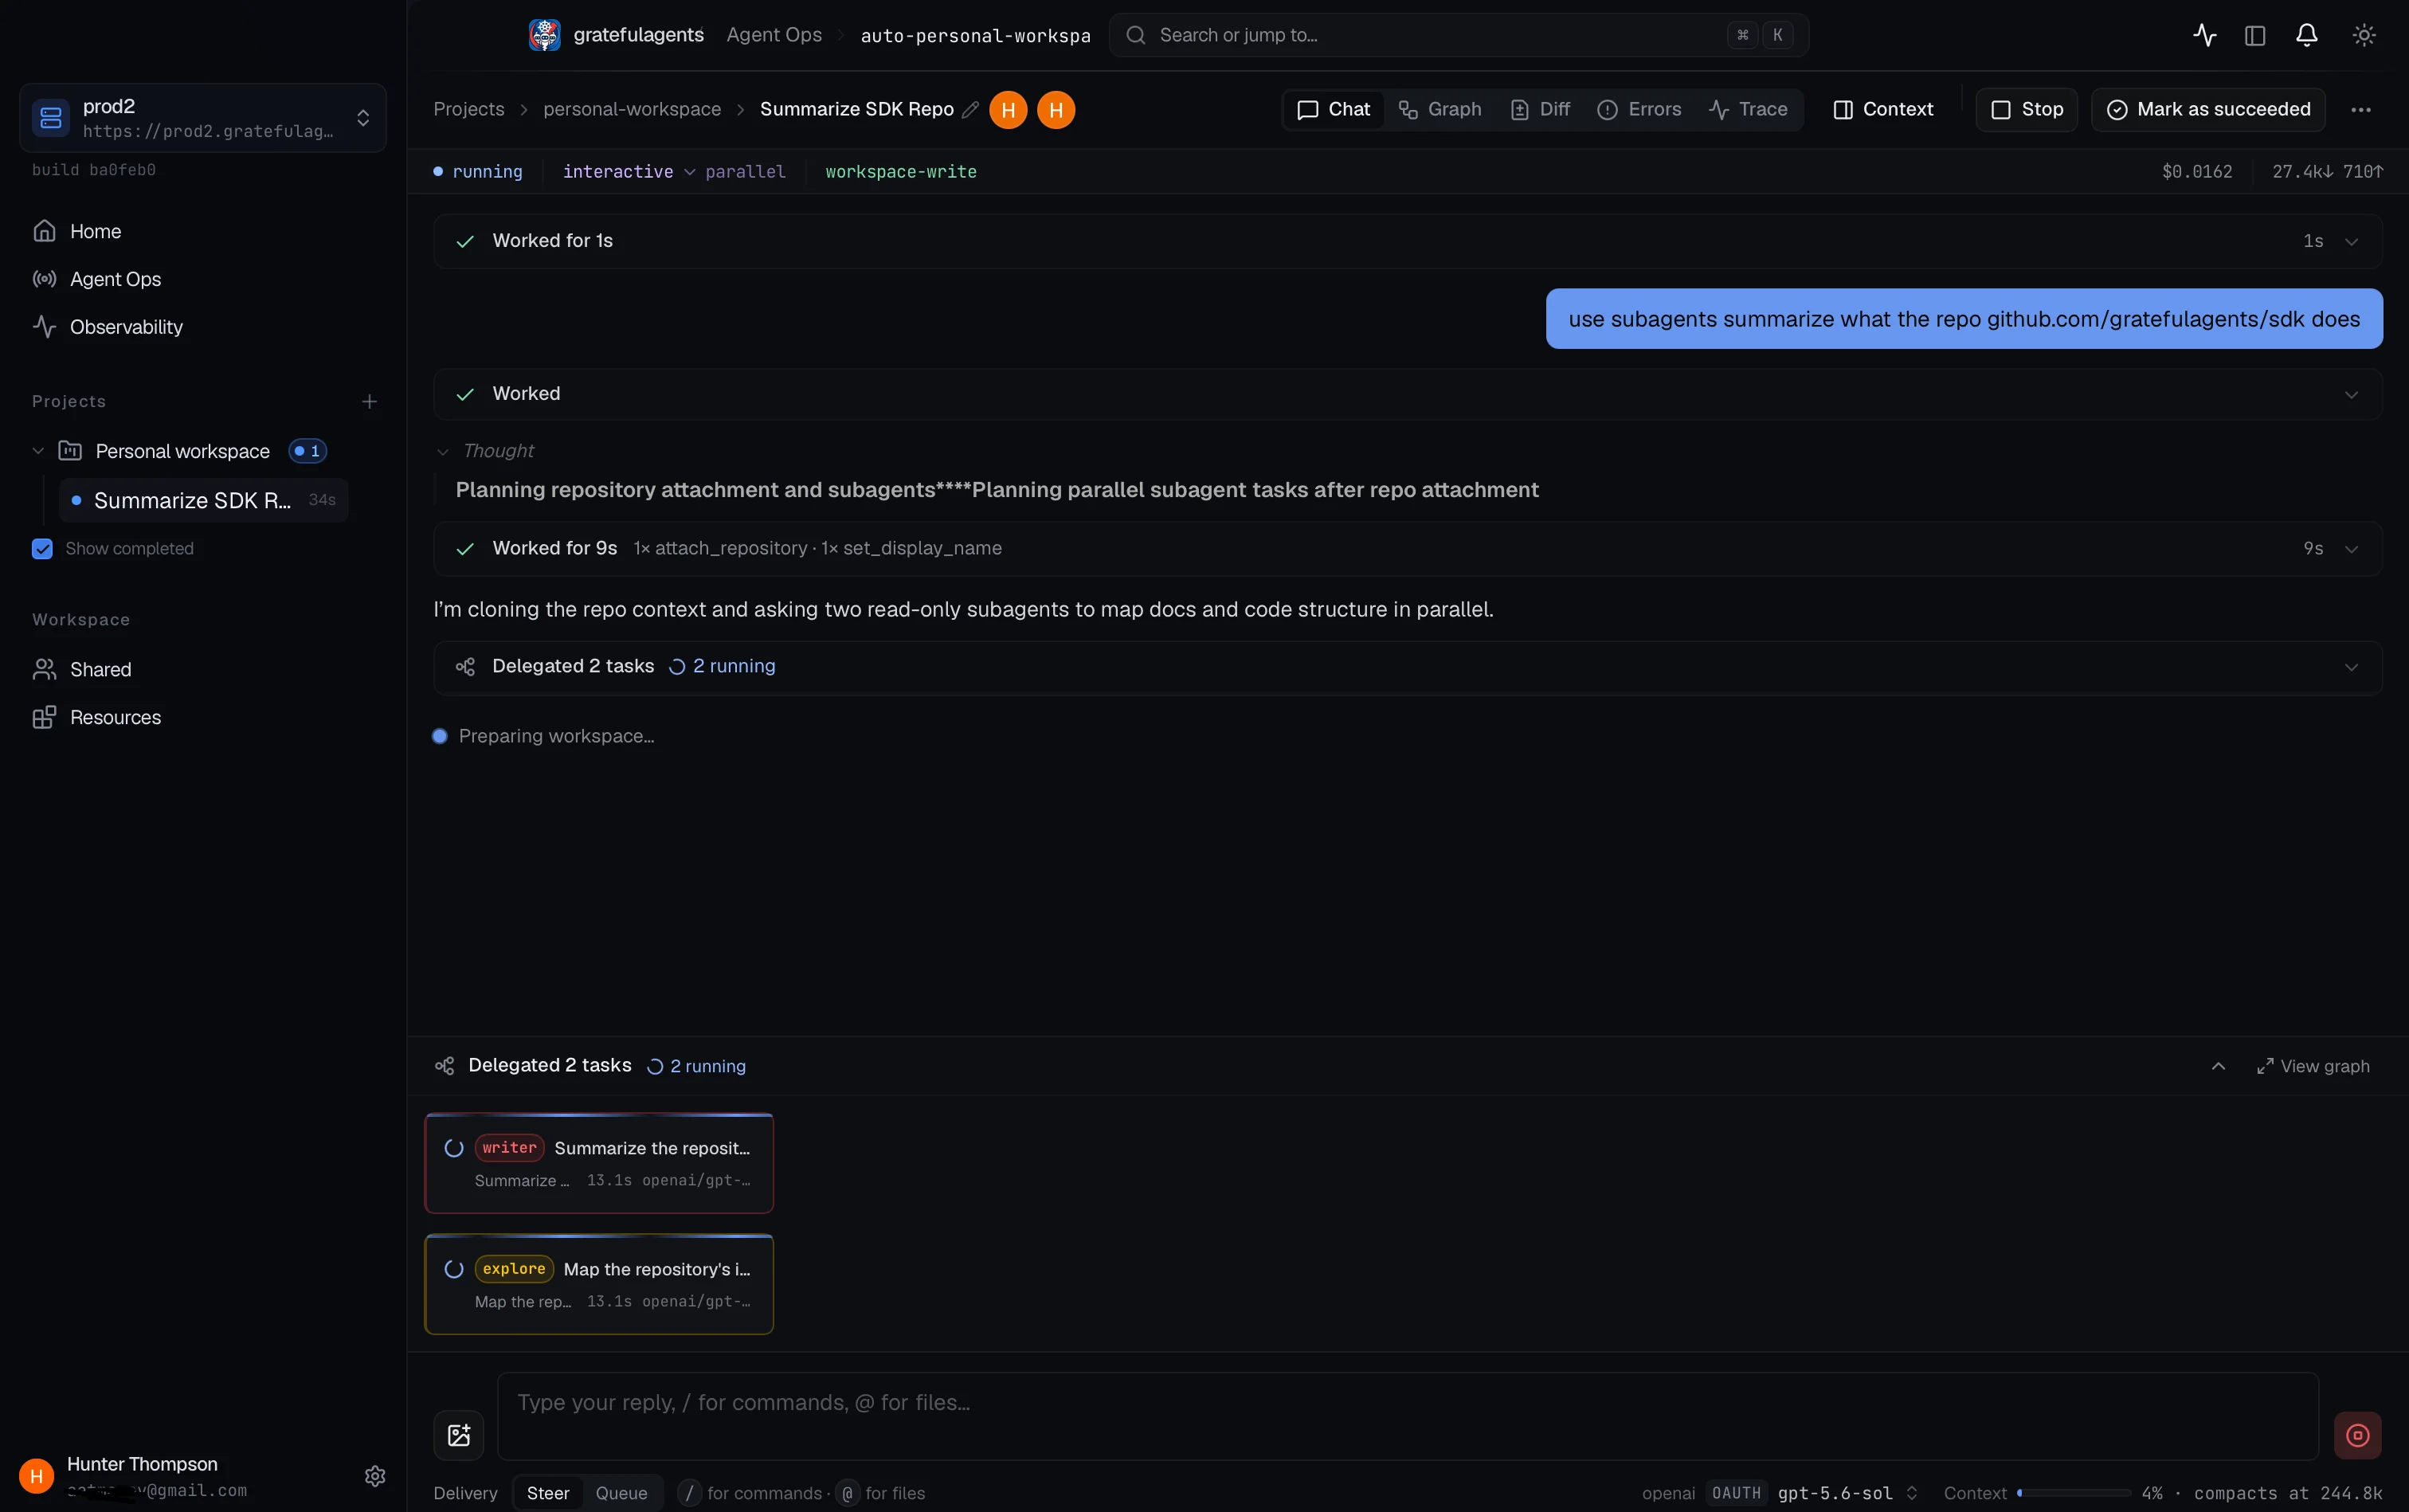Screen dimensions: 2409x1512
Task: Switch to the Diff tab
Action: pos(1540,109)
